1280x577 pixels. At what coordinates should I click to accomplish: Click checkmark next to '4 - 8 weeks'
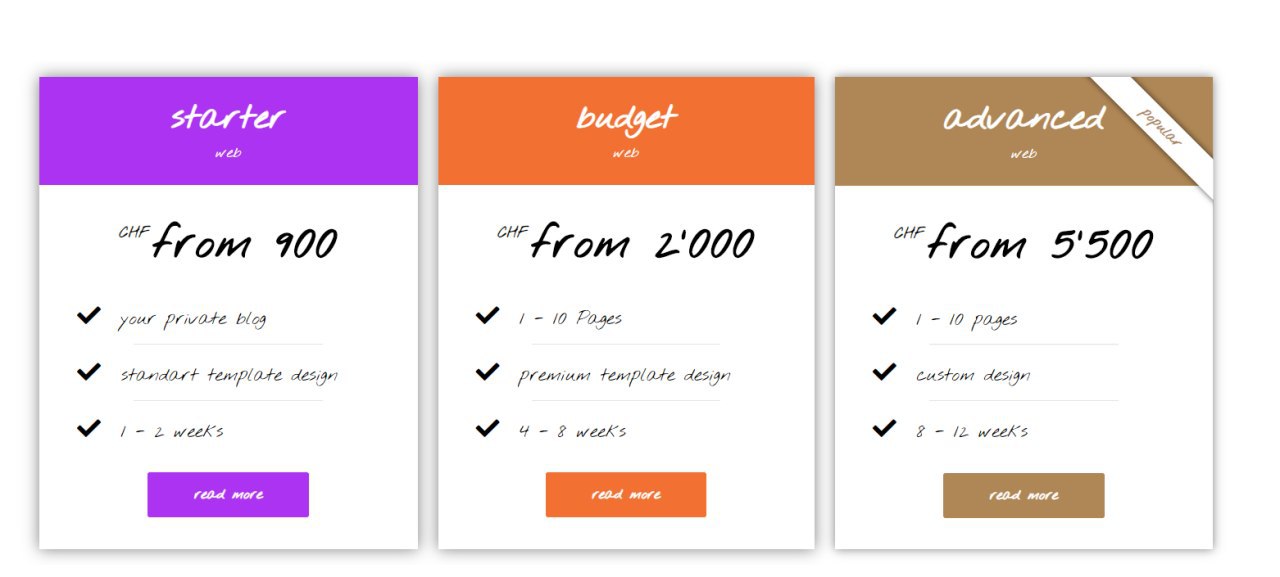(x=487, y=428)
